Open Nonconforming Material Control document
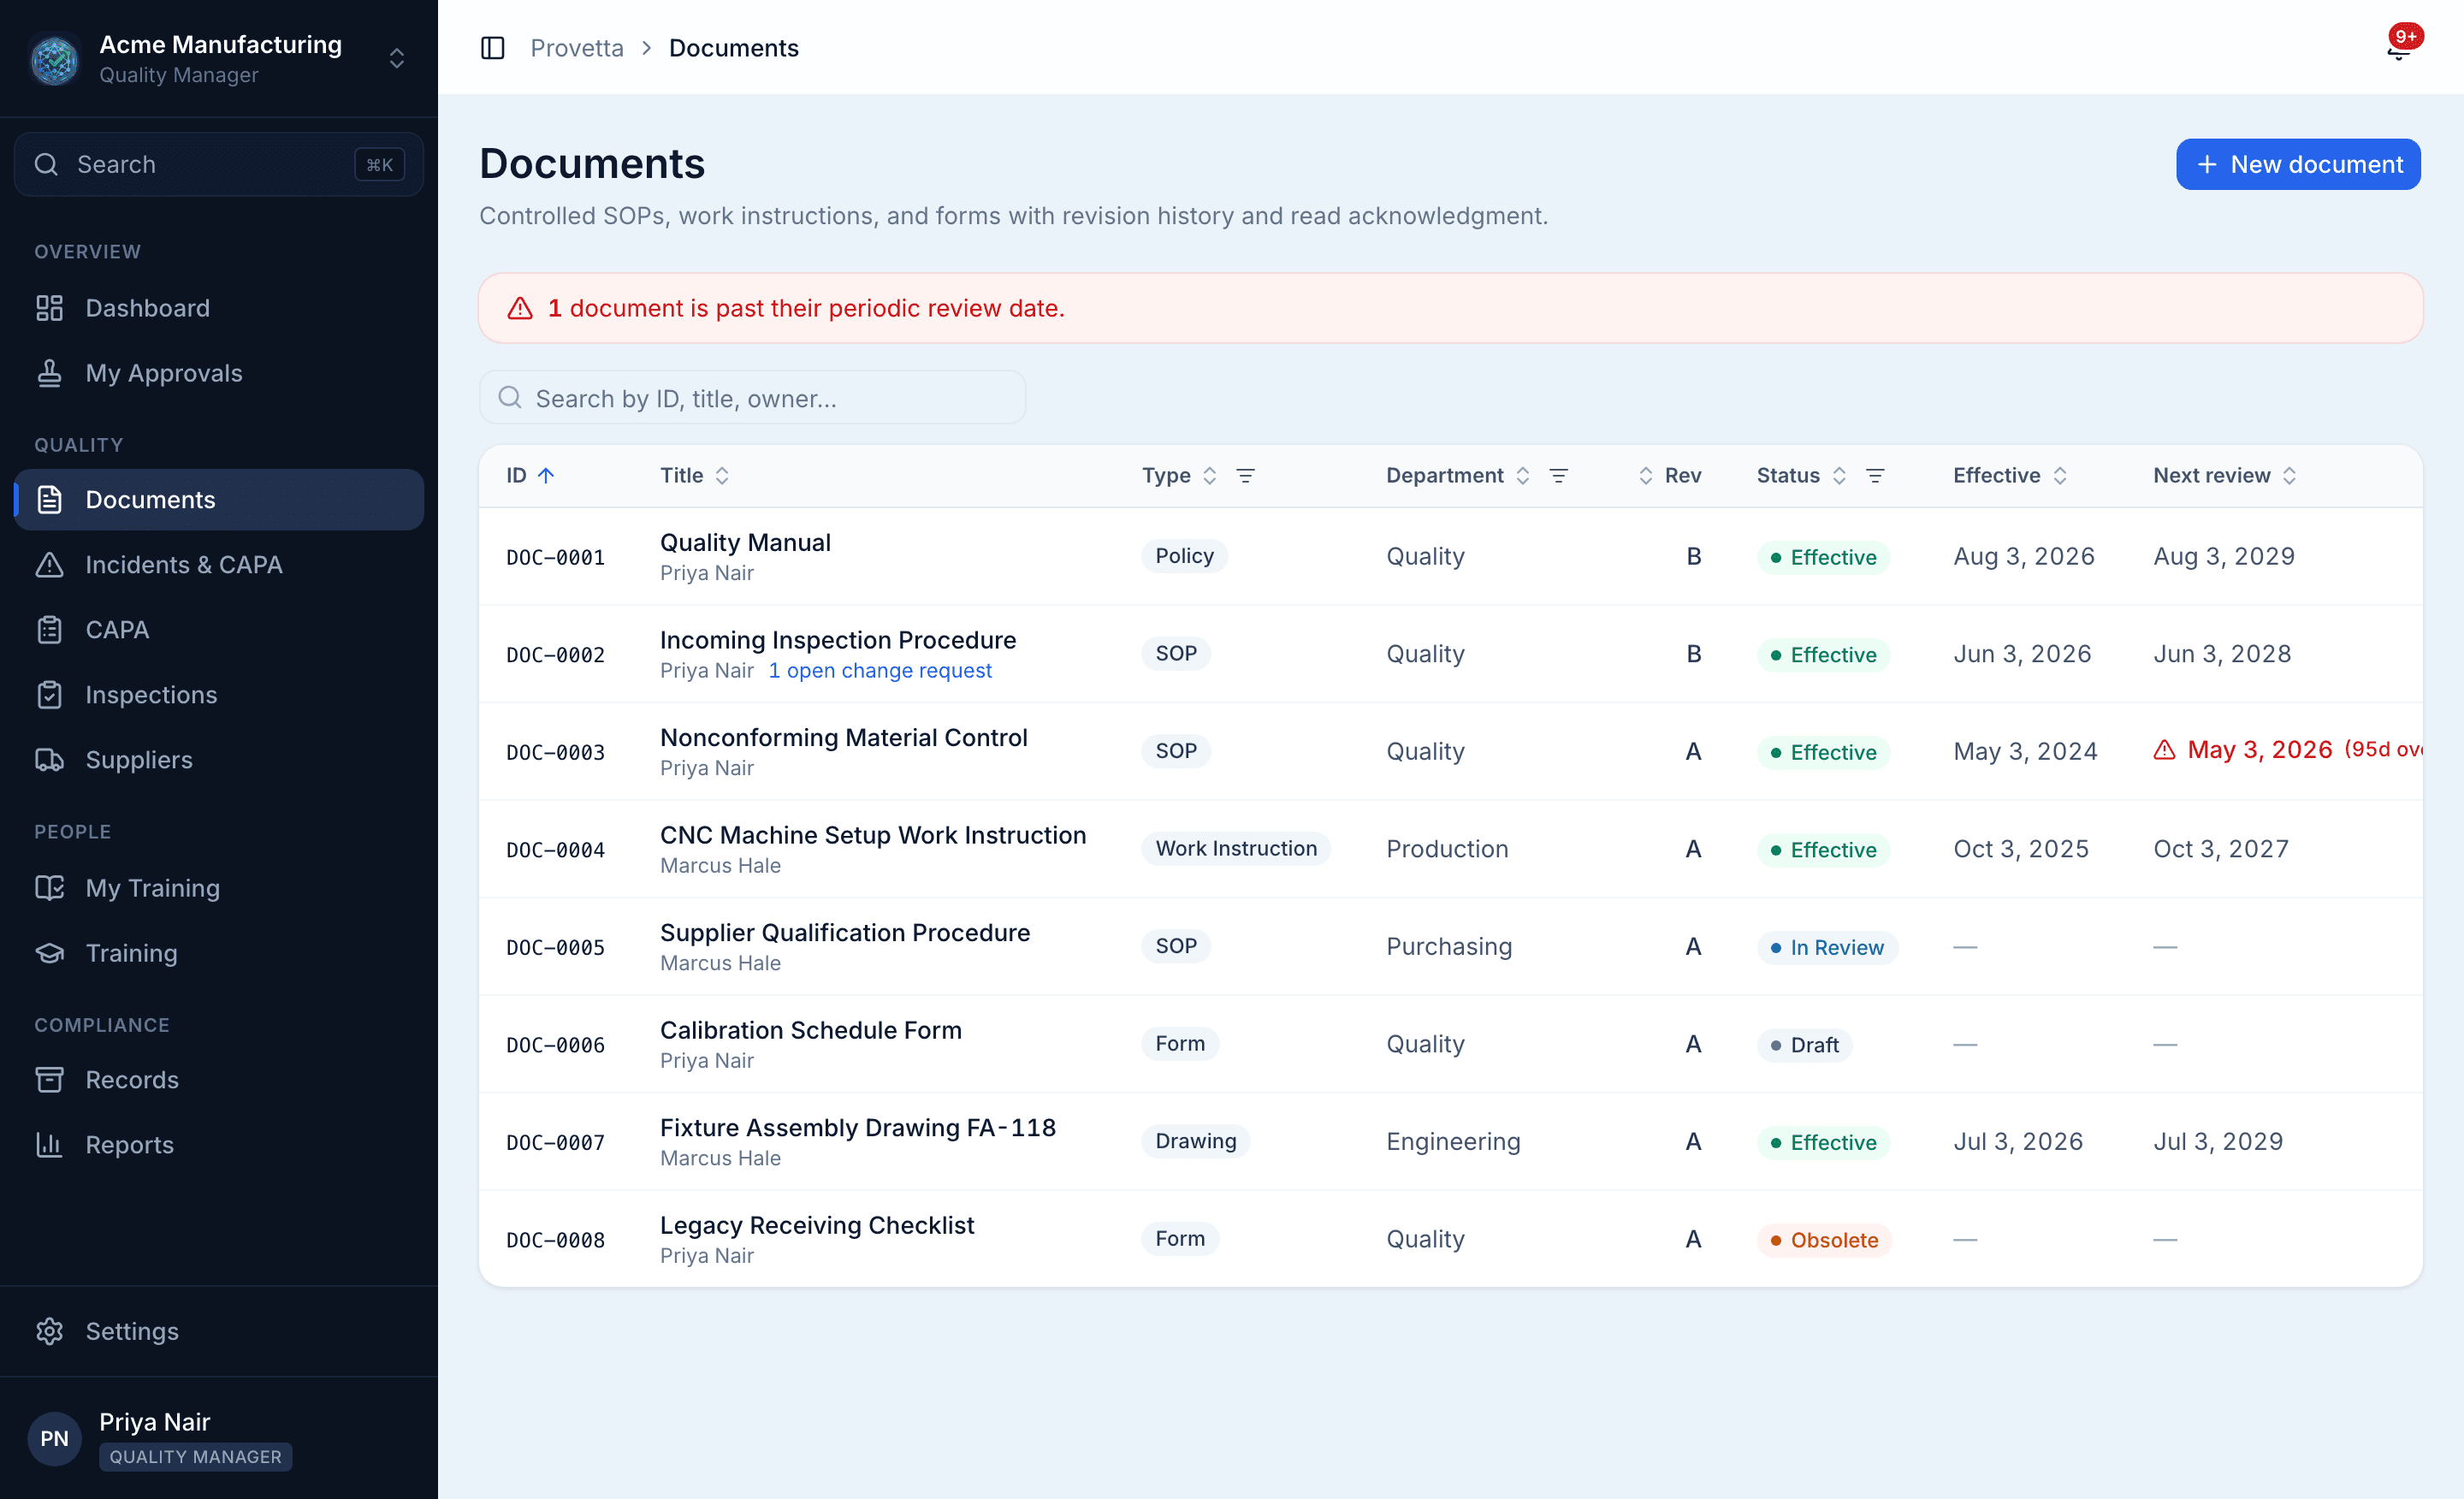The height and width of the screenshot is (1499, 2464). [844, 738]
